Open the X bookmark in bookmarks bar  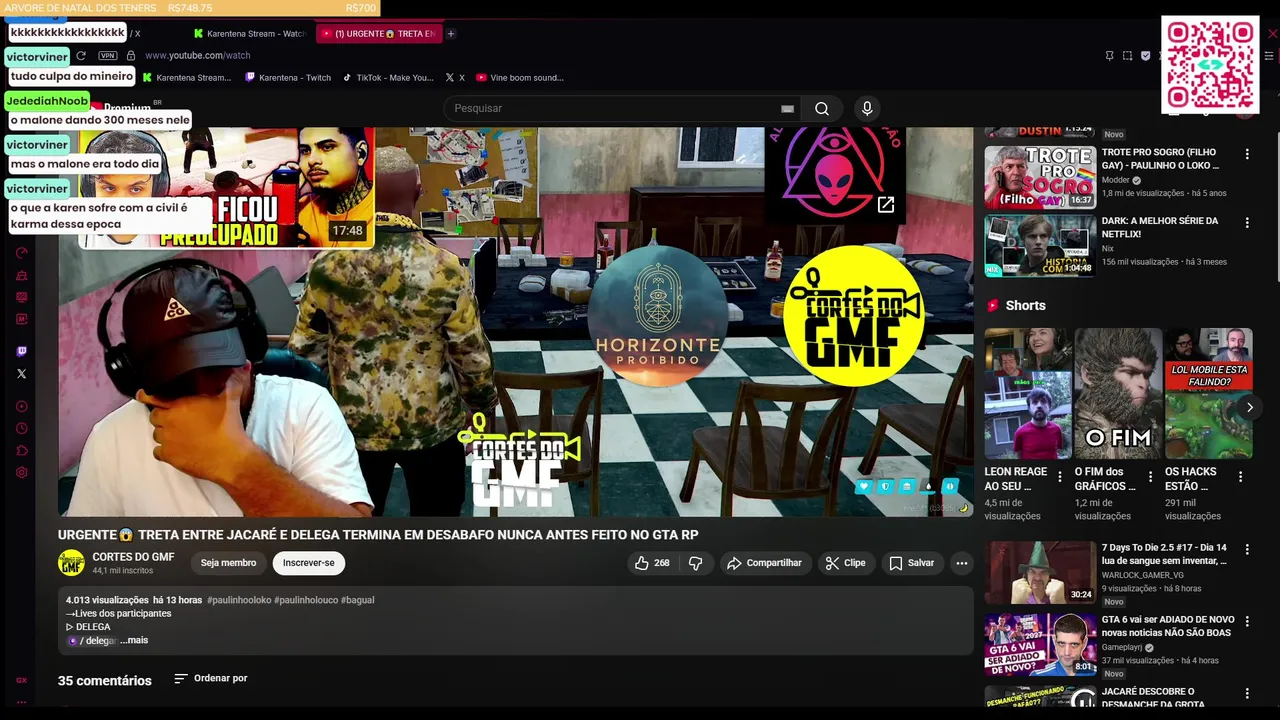click(456, 78)
